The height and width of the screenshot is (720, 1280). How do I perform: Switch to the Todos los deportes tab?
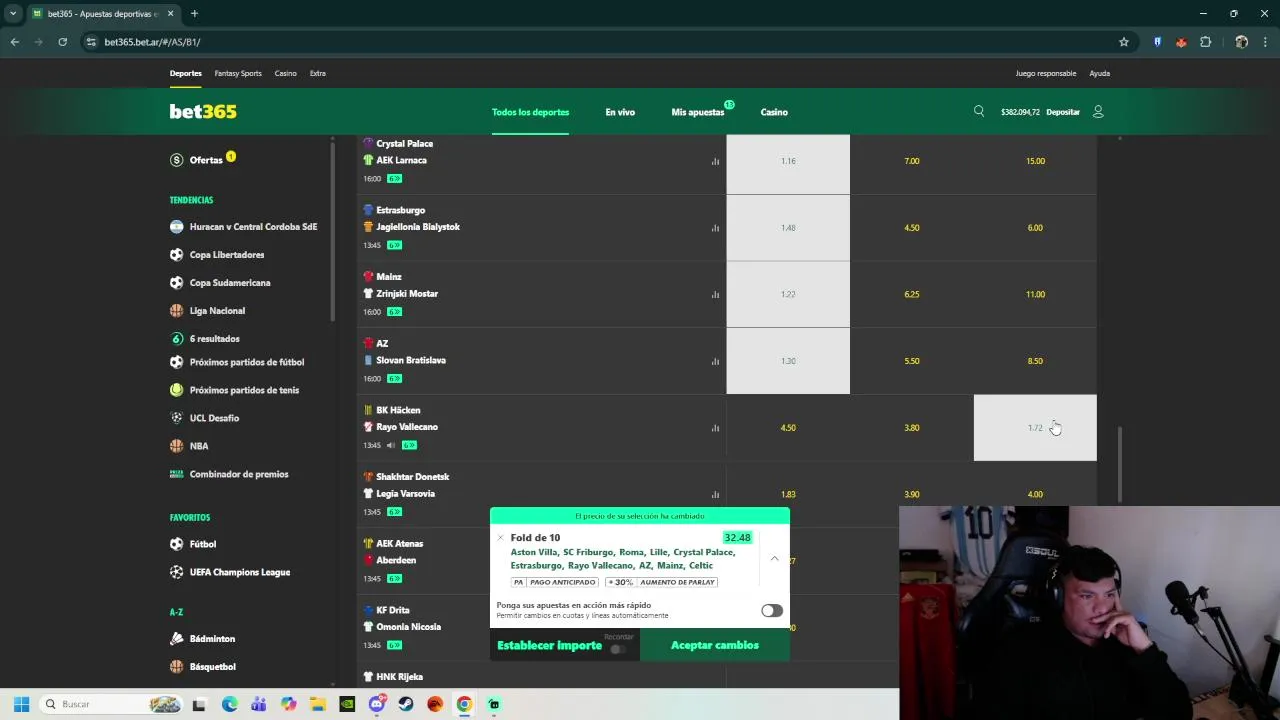[x=530, y=112]
